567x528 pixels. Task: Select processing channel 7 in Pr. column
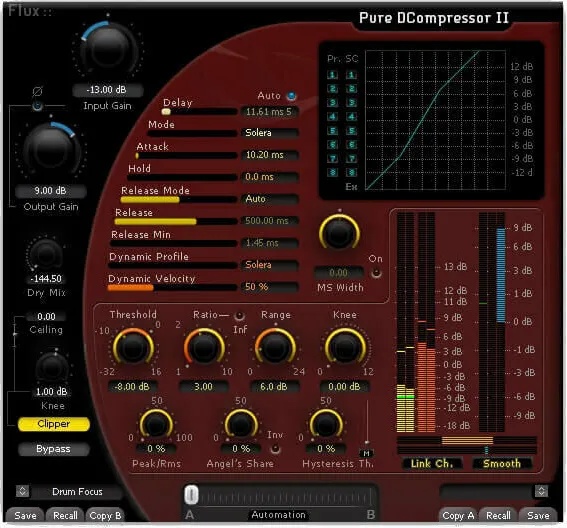click(332, 158)
